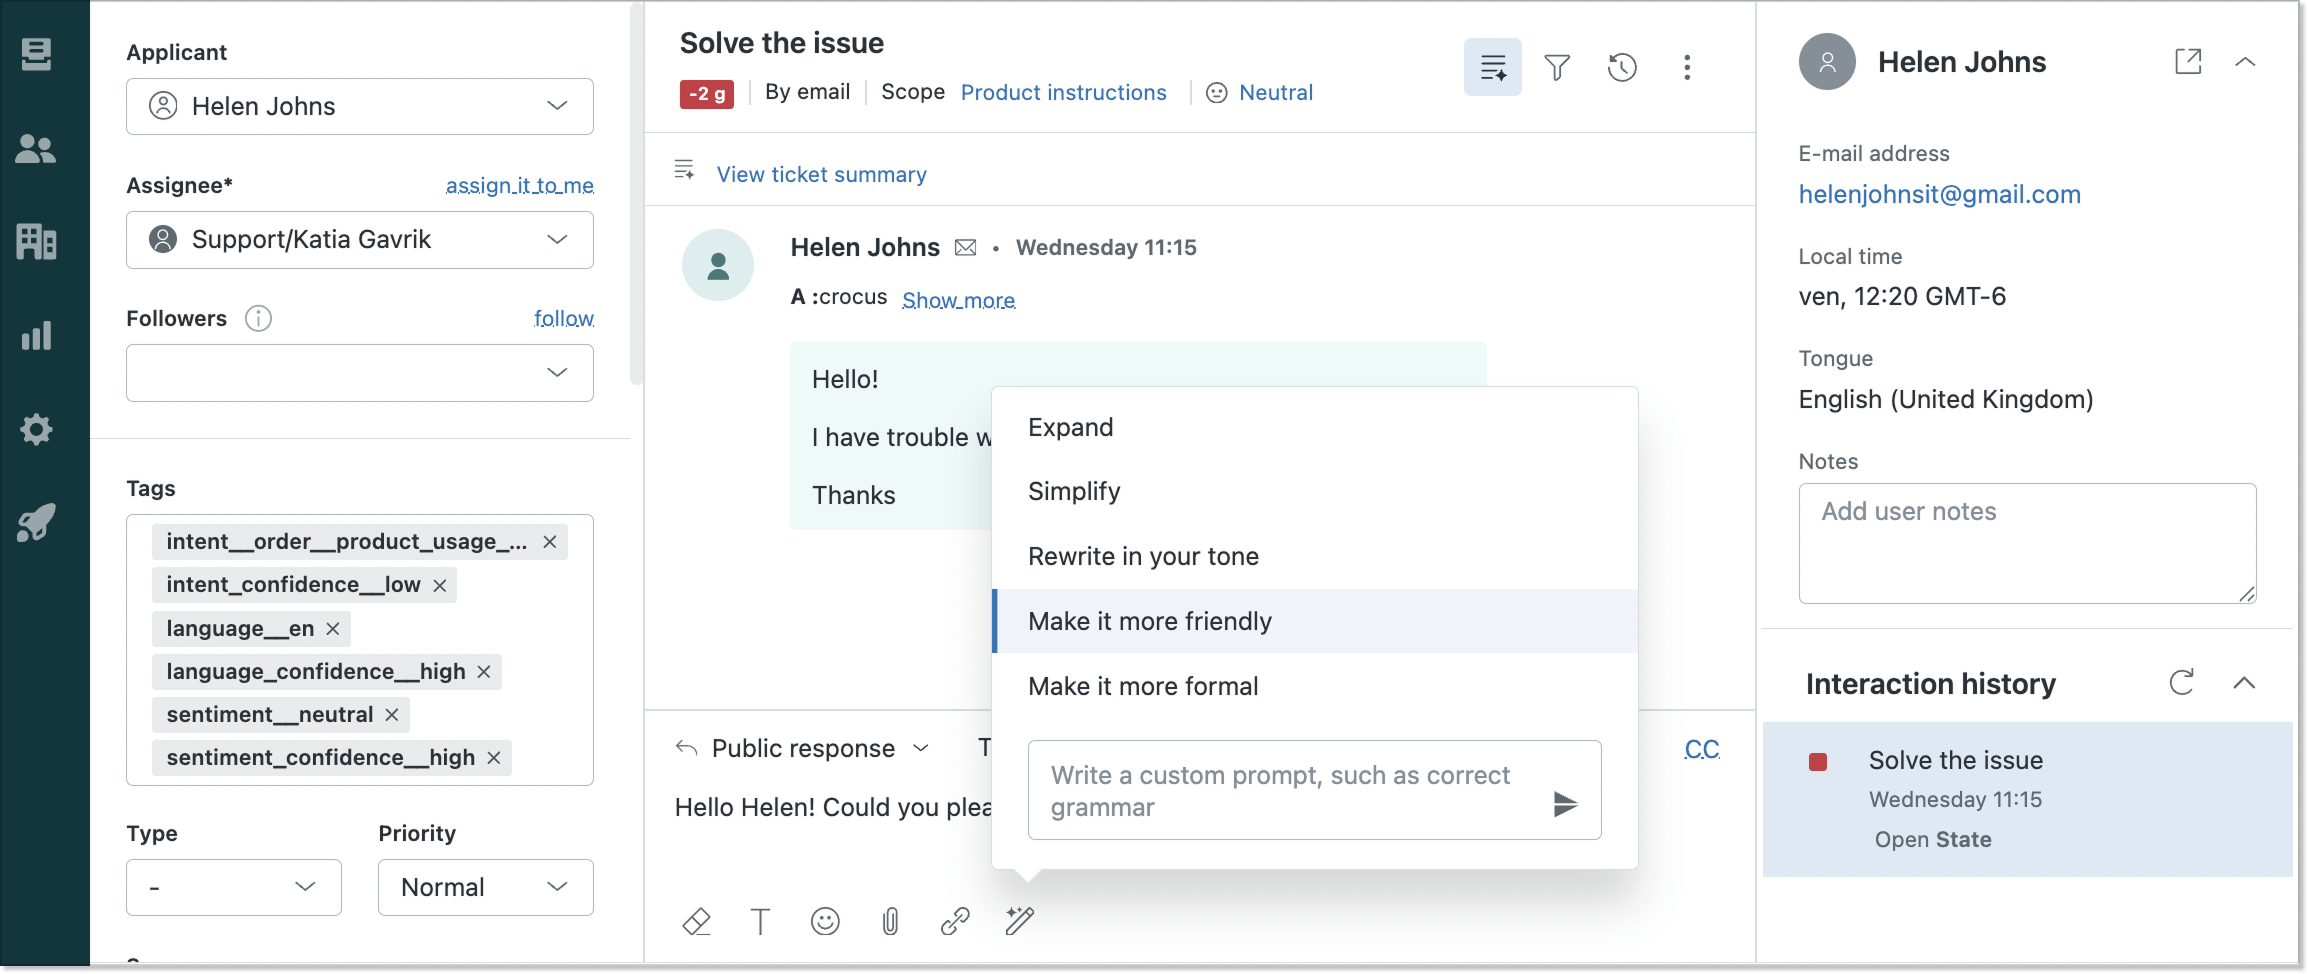Click the contacts icon in the left sidebar
This screenshot has height=974, width=2308.
click(x=37, y=149)
